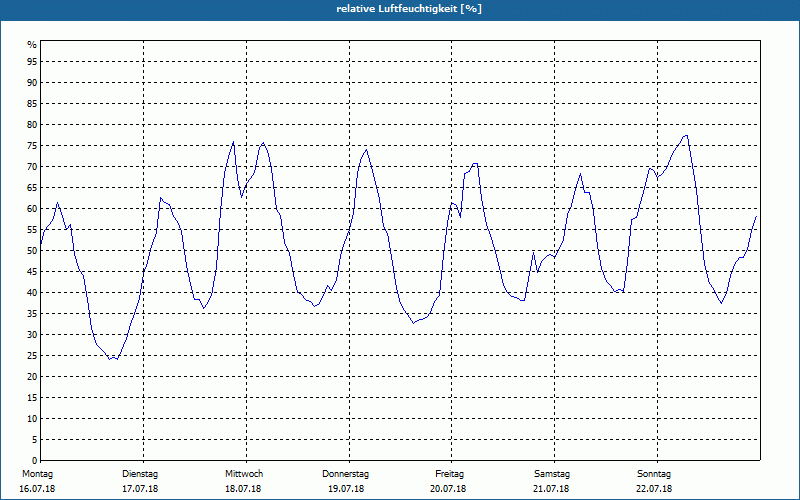
Task: Click the 50 value on y-axis
Action: [32, 251]
